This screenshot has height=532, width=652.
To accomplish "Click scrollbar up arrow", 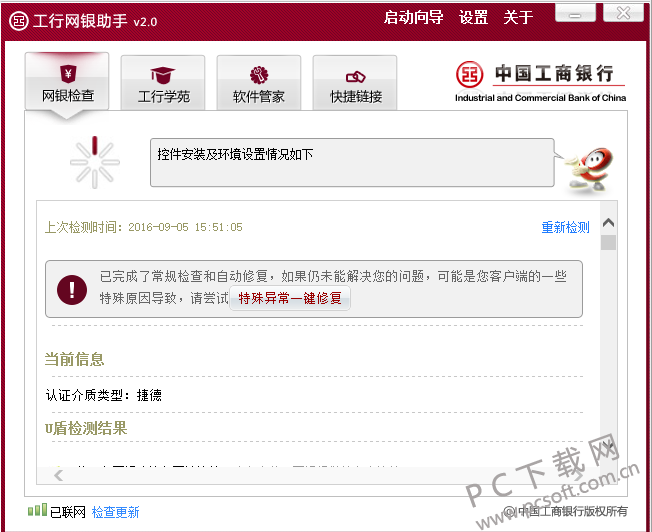I will (x=608, y=223).
